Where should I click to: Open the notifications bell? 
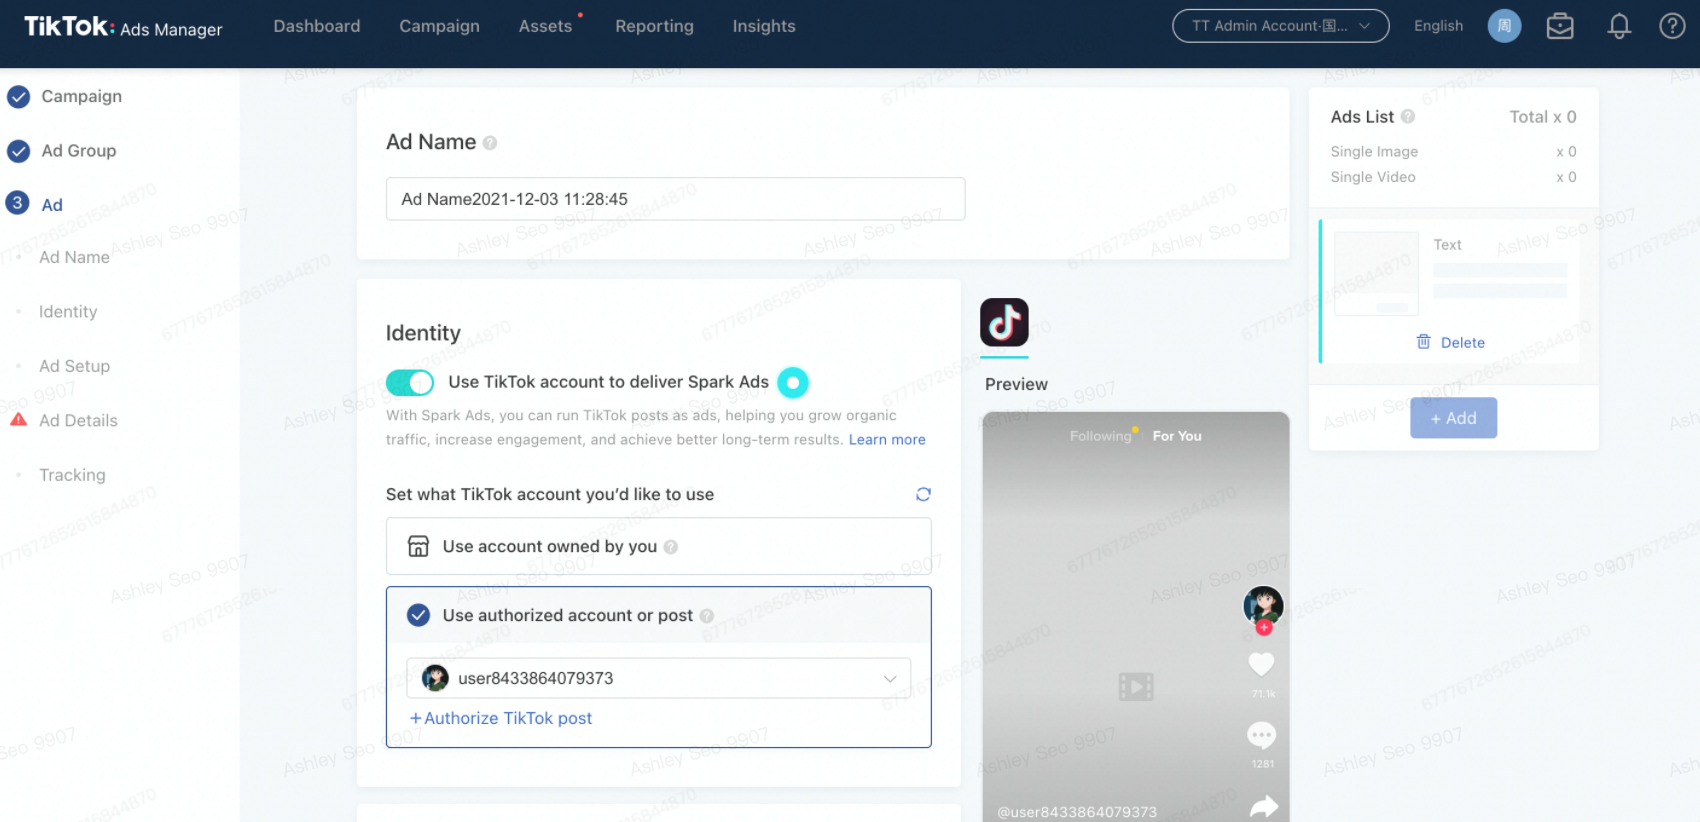click(1619, 26)
